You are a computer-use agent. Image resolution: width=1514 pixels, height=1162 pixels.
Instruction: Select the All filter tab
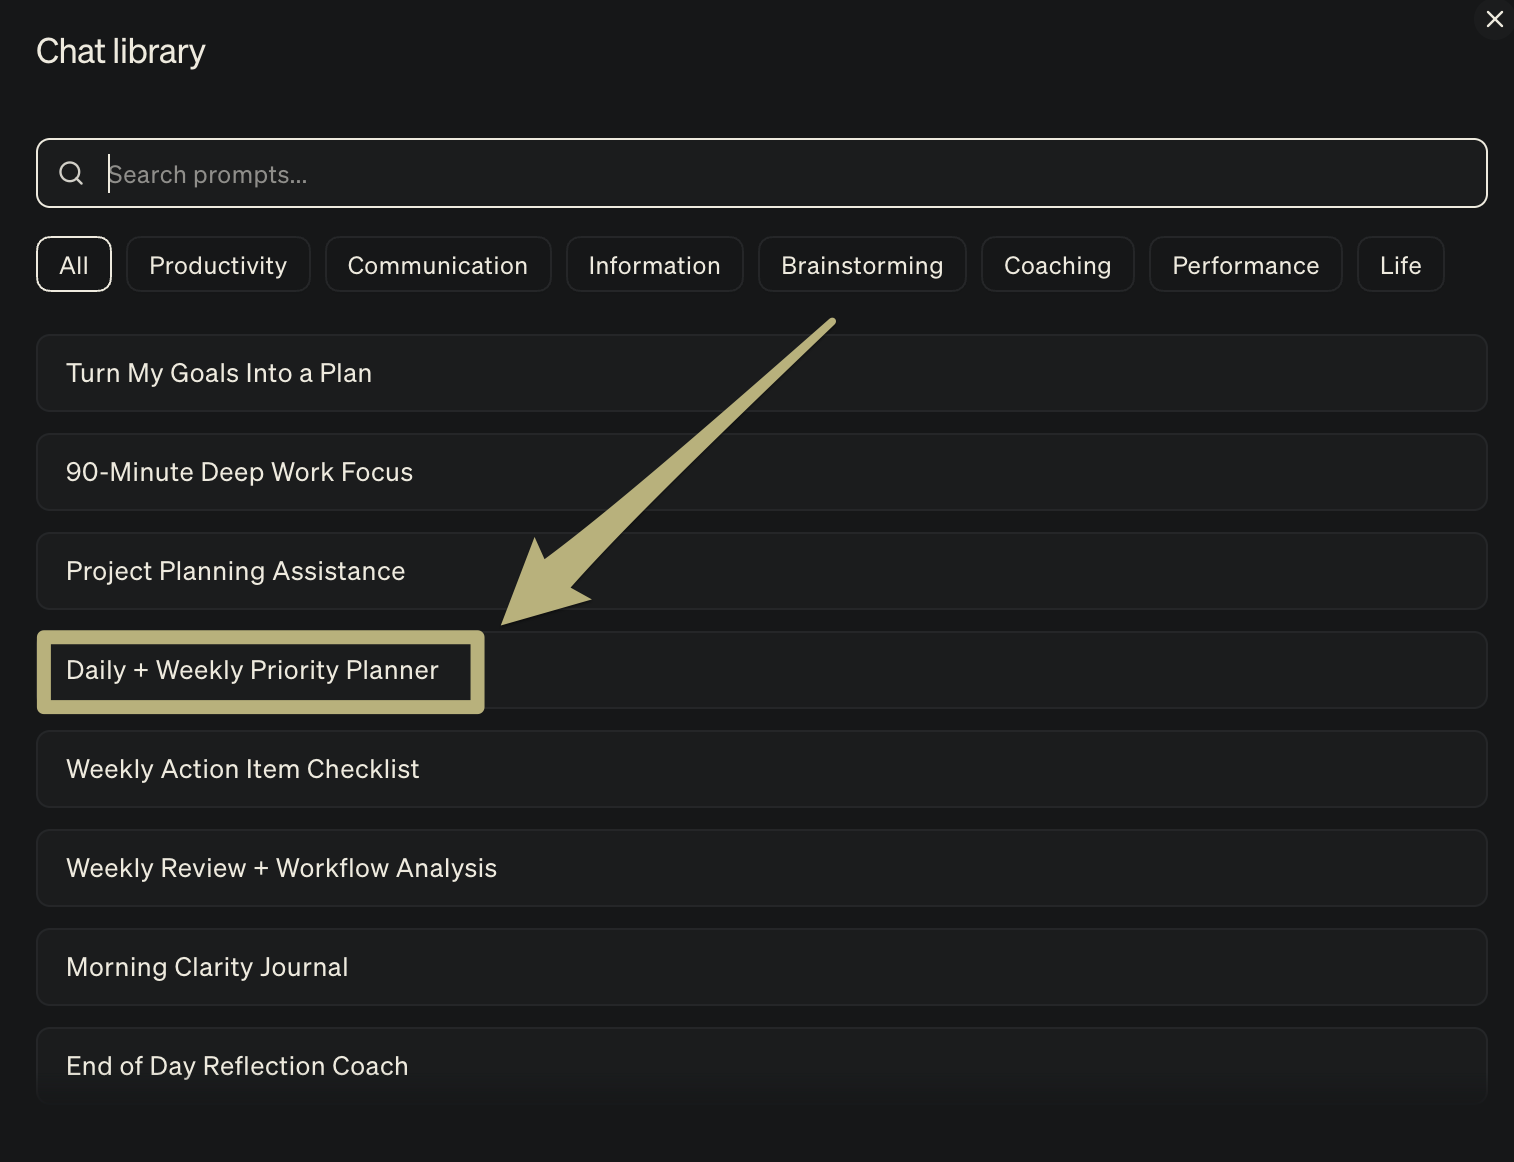point(74,265)
